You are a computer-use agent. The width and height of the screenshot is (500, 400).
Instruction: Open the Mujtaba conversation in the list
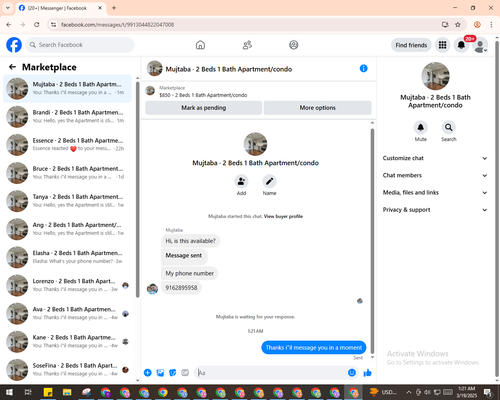(x=68, y=89)
